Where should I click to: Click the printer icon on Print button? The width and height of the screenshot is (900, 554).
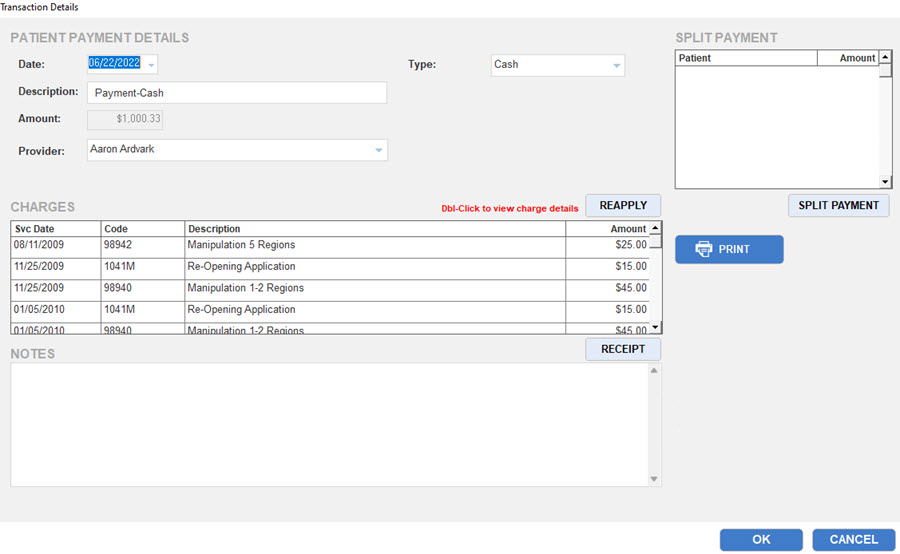[704, 249]
